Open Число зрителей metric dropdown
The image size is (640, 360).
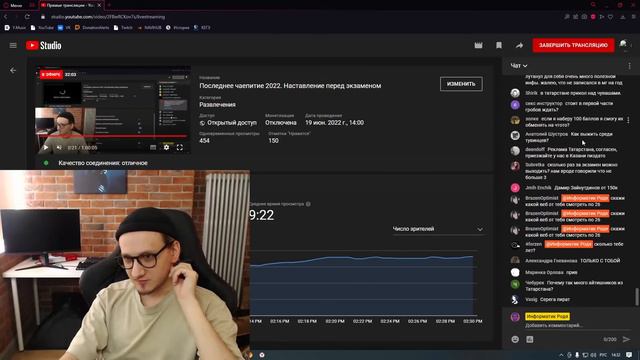(x=438, y=229)
